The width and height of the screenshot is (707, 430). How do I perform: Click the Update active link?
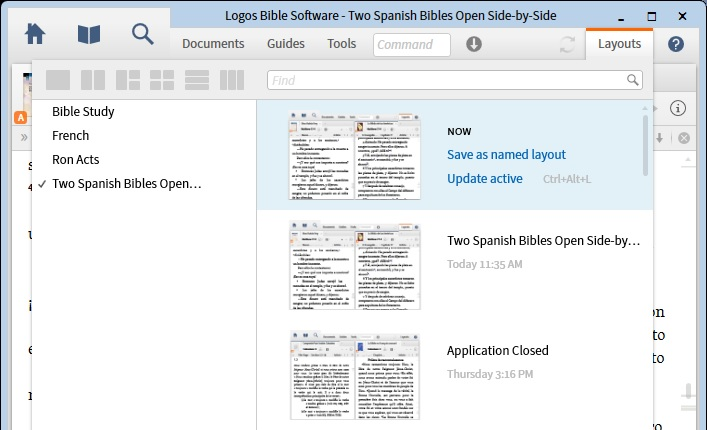pos(484,179)
